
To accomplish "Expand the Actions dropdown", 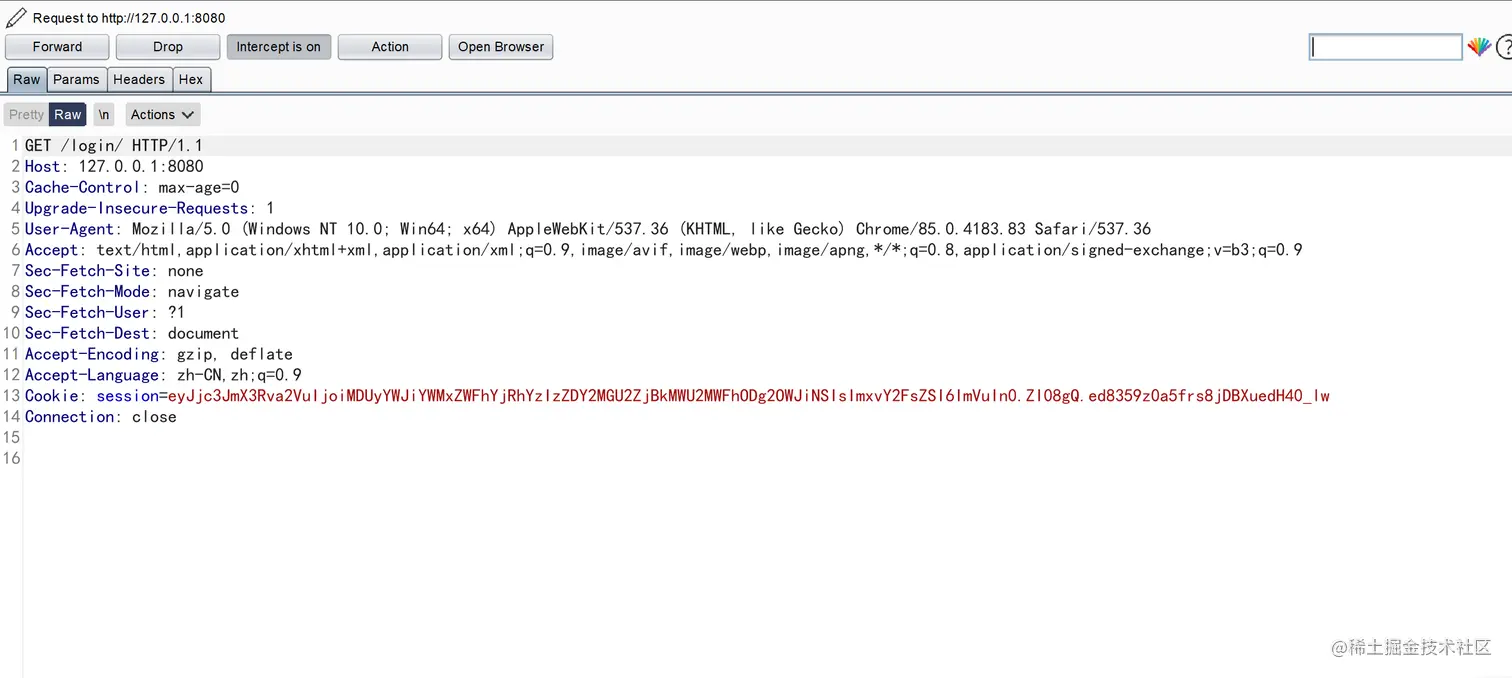I will tap(163, 114).
